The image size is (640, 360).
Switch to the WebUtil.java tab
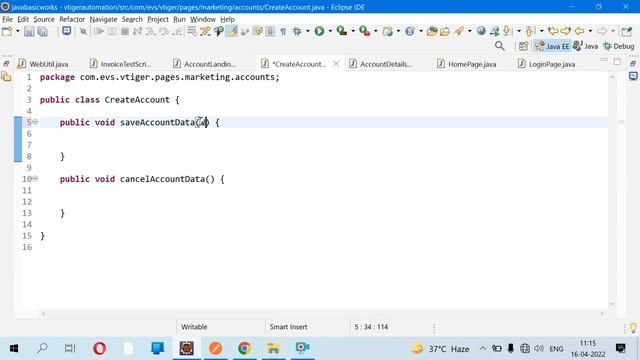pos(44,64)
